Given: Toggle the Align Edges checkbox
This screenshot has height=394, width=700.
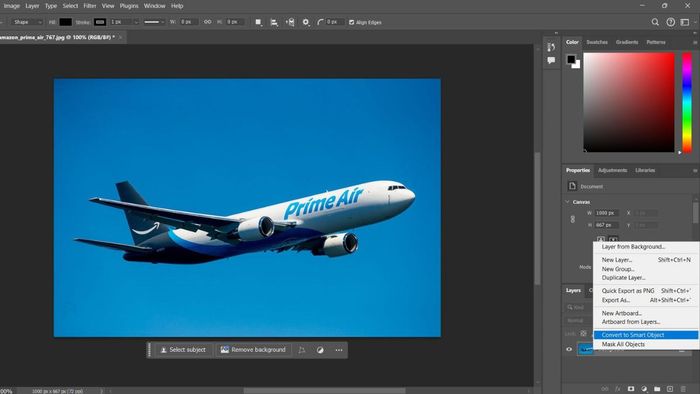Looking at the screenshot, I should coord(351,22).
